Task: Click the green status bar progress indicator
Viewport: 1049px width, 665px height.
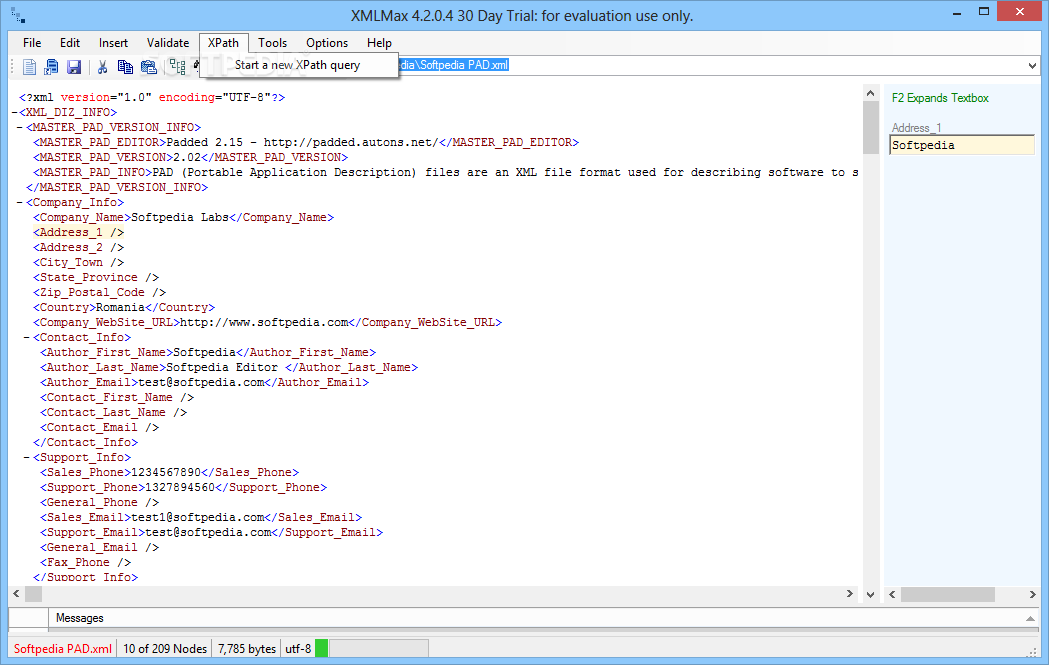Action: click(x=321, y=648)
